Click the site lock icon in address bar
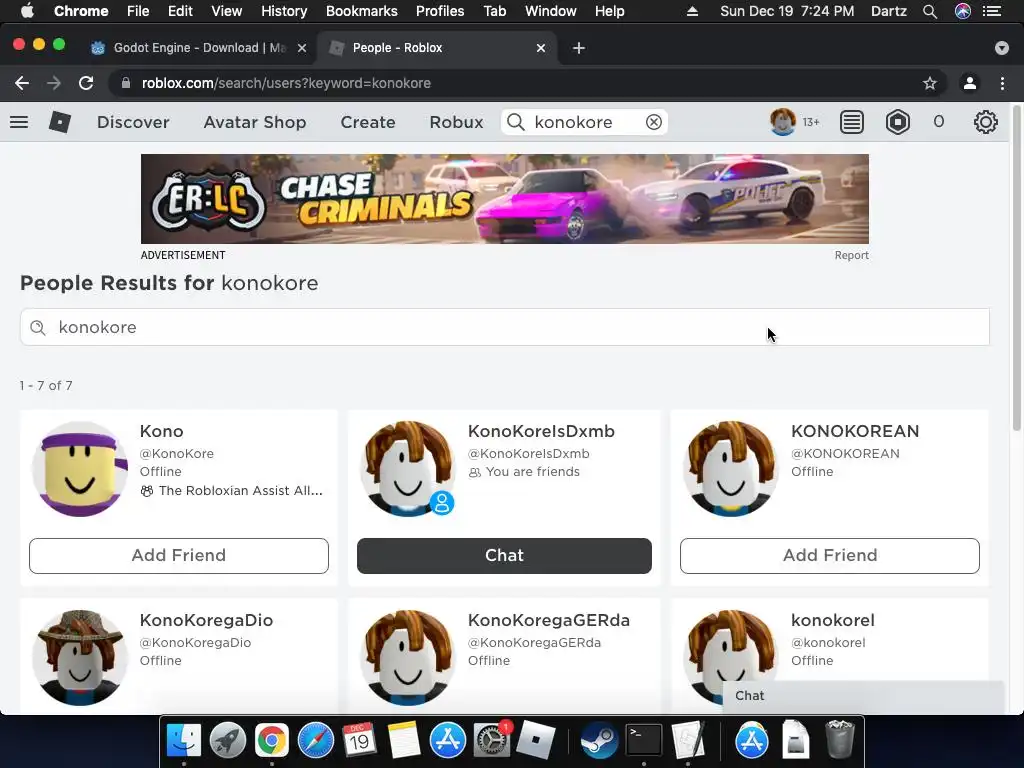The height and width of the screenshot is (768, 1024). 126,83
